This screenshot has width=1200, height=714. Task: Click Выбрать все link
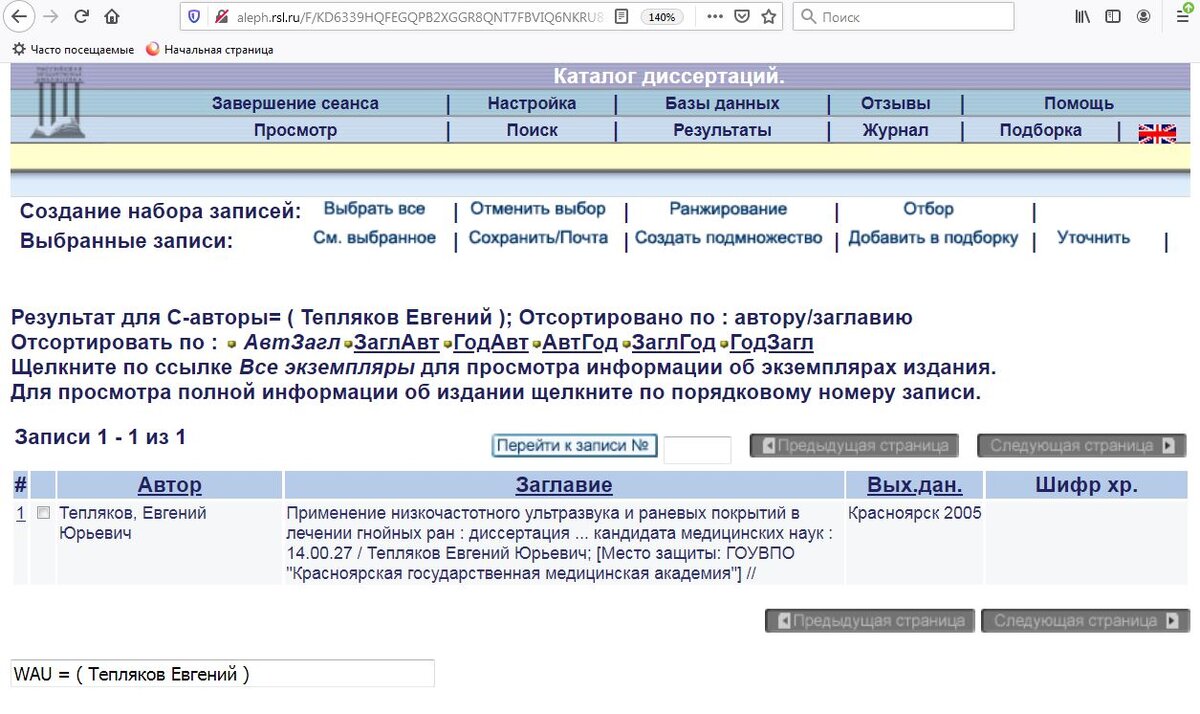tap(374, 209)
